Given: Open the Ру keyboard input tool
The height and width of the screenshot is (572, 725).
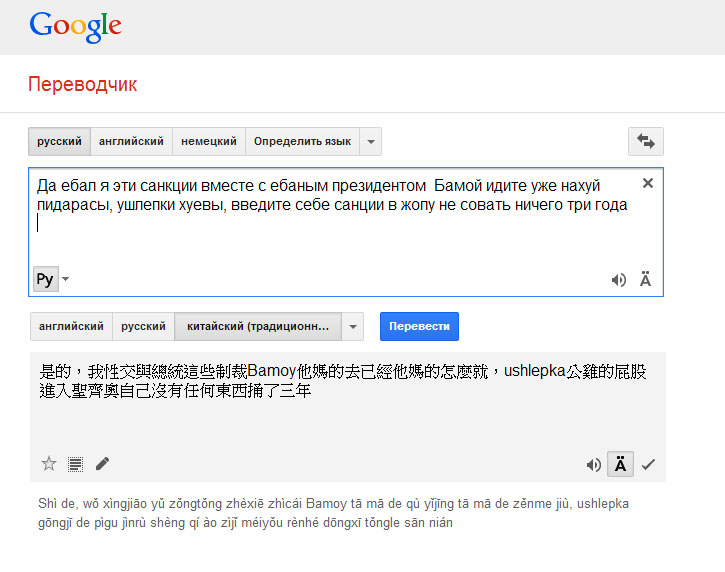Looking at the screenshot, I should 45,279.
